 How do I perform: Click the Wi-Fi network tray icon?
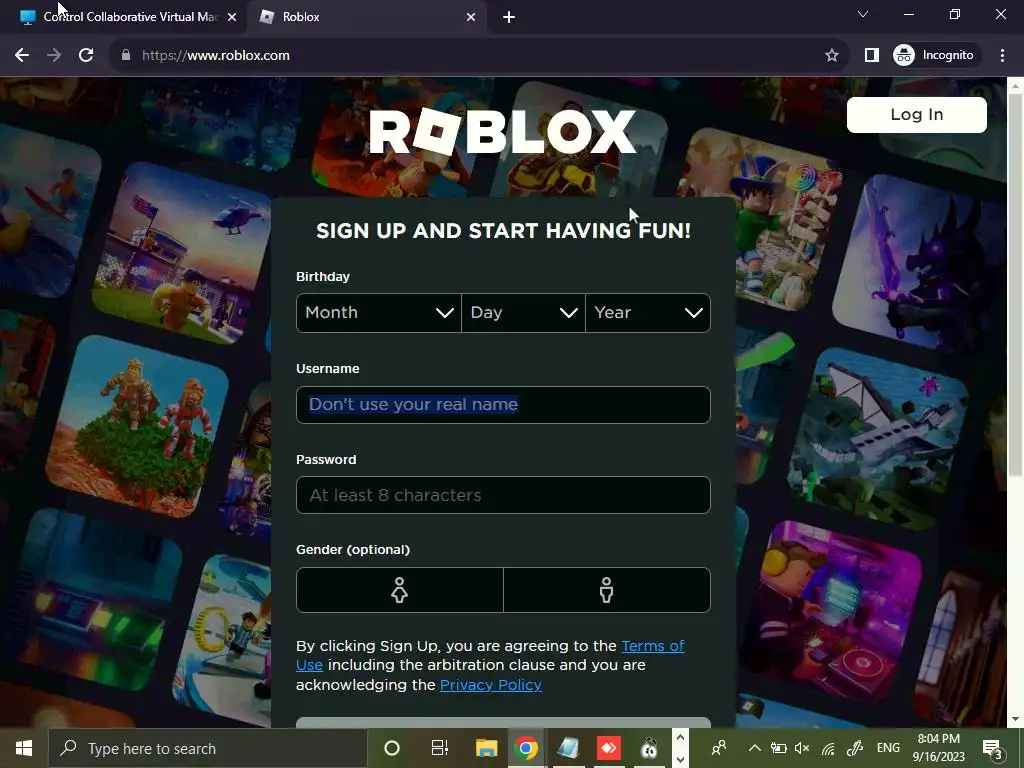828,748
